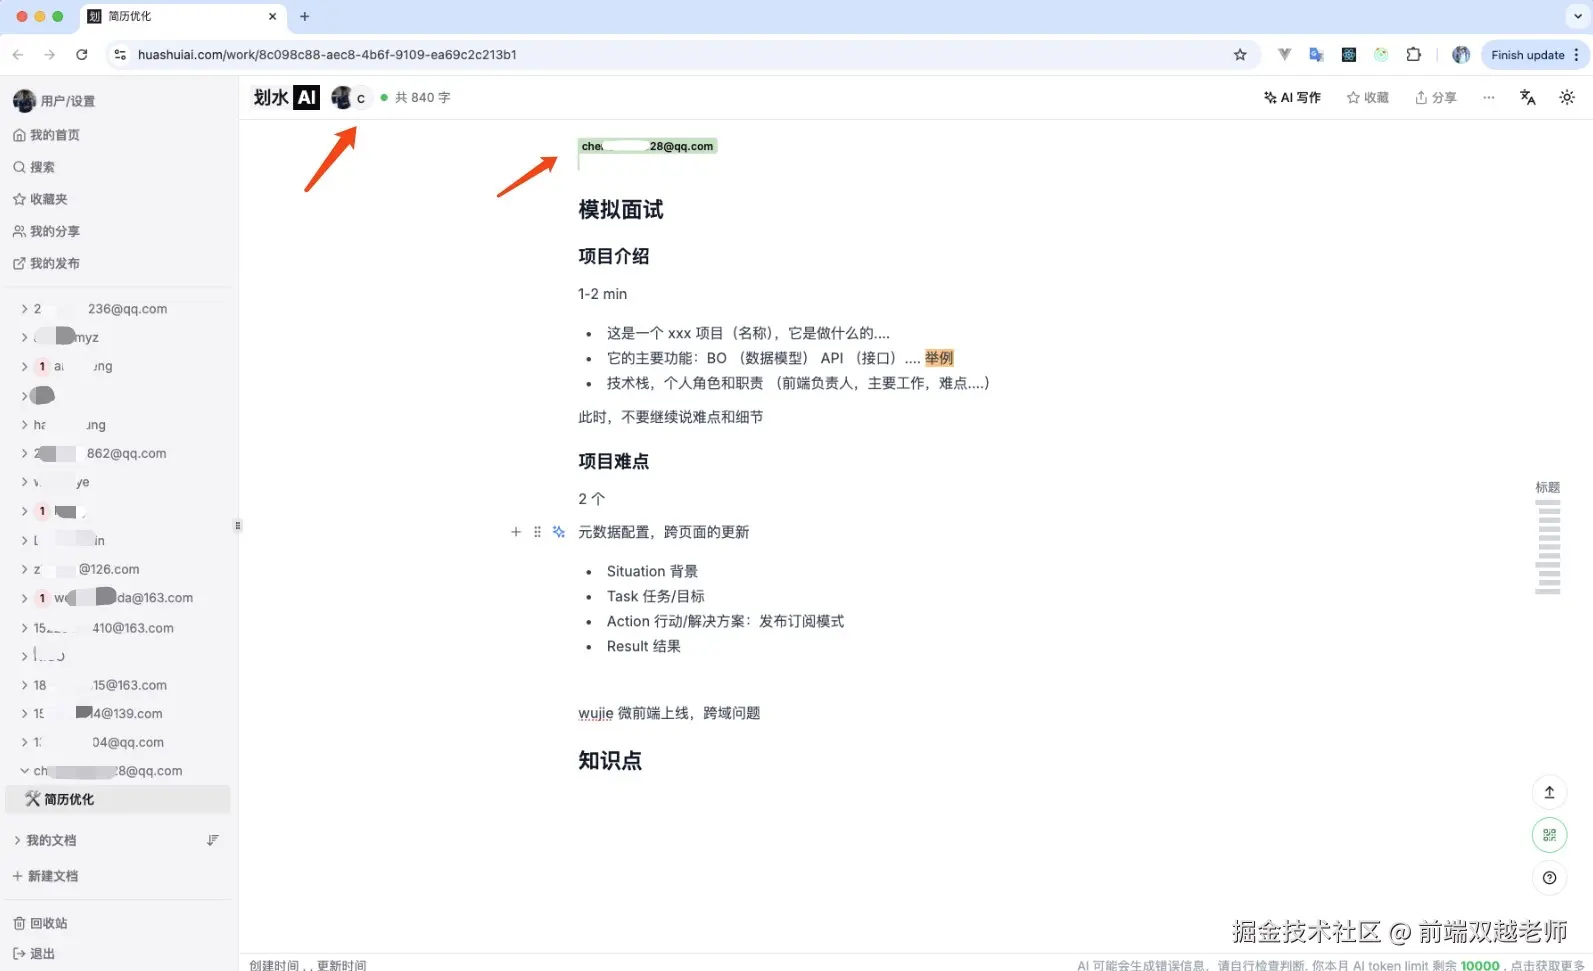
Task: Click the 收藏 star button
Action: coord(1368,97)
